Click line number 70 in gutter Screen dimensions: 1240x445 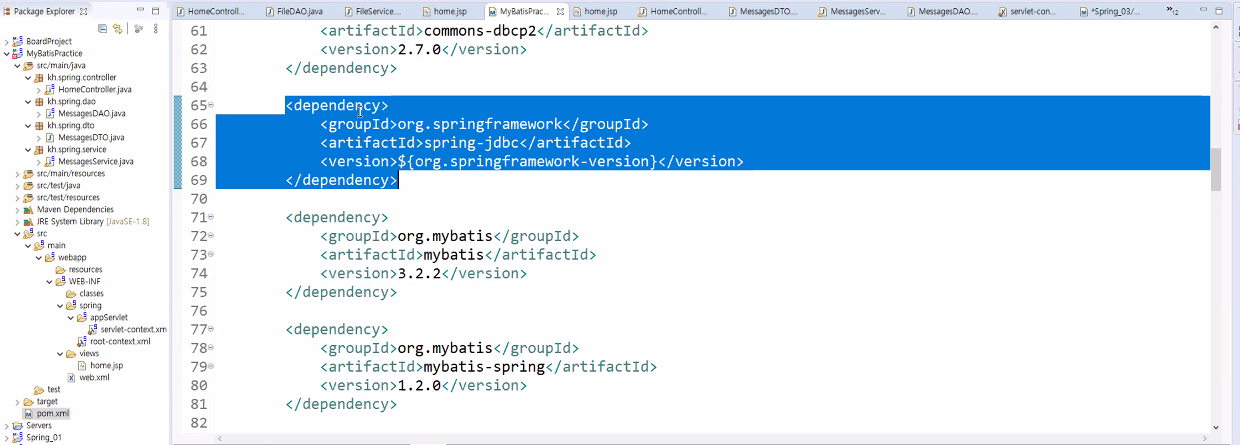click(x=197, y=199)
